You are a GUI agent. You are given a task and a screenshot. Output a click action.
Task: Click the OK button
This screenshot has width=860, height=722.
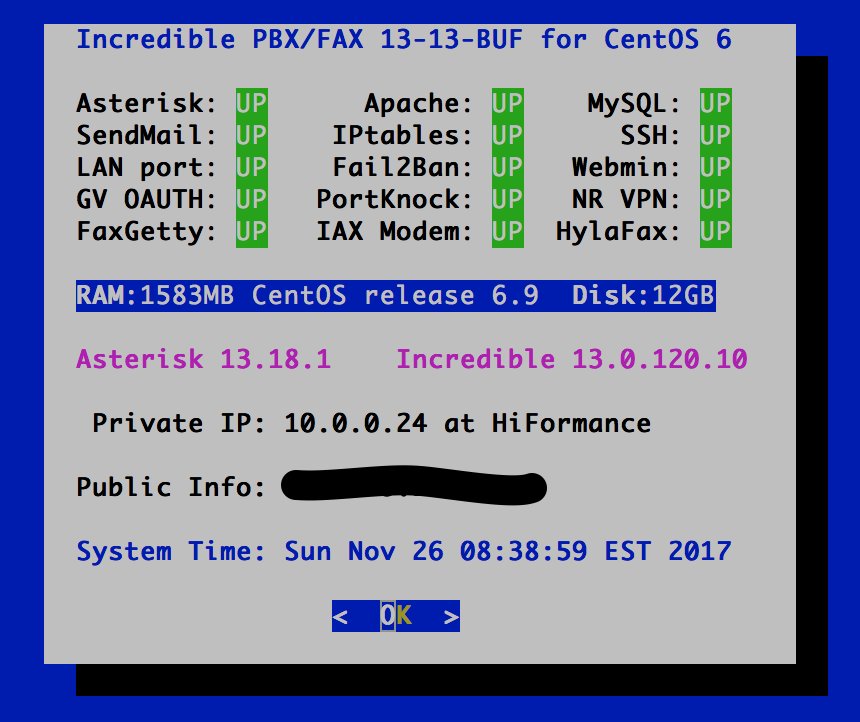pos(395,616)
